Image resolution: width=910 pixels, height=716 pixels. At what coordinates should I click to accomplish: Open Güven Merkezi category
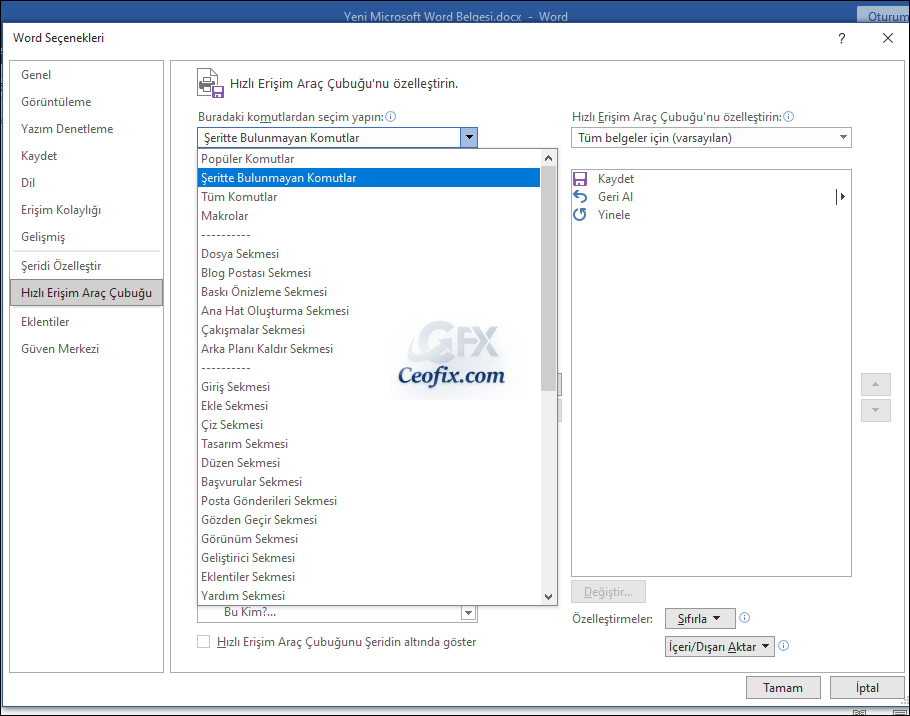coord(86,349)
